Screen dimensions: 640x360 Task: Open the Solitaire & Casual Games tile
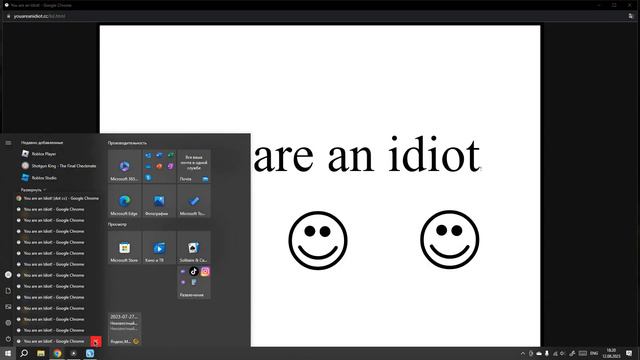[x=194, y=247]
